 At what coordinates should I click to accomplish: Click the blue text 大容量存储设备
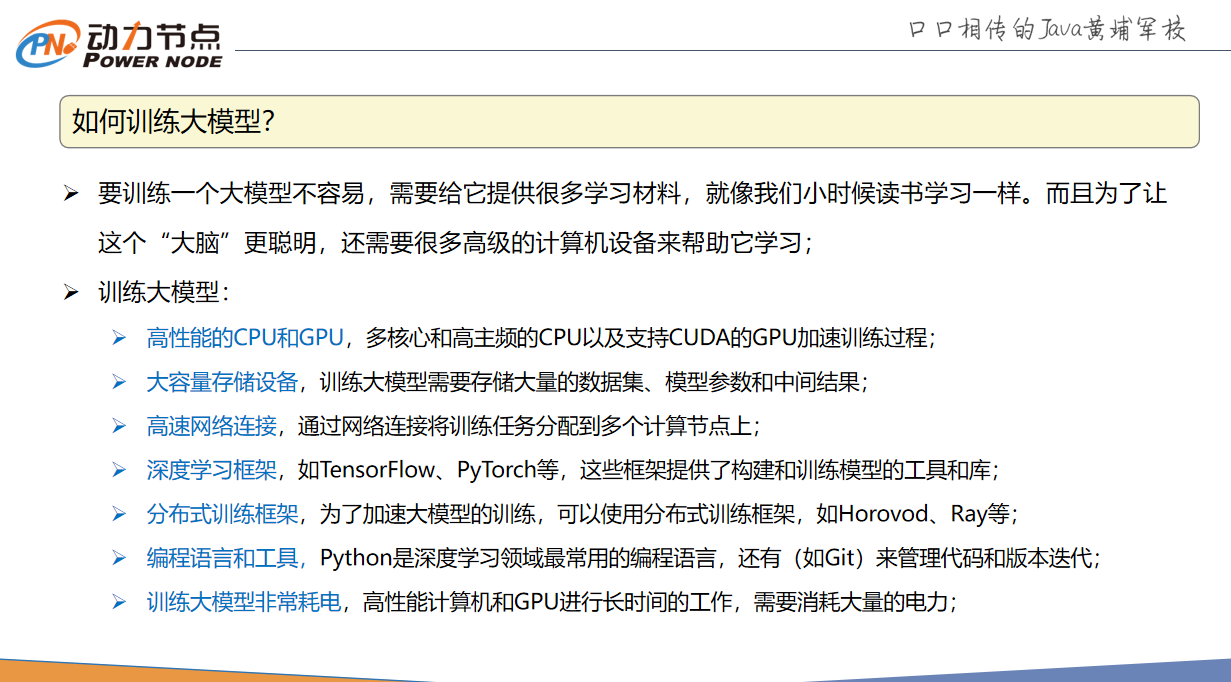(222, 381)
